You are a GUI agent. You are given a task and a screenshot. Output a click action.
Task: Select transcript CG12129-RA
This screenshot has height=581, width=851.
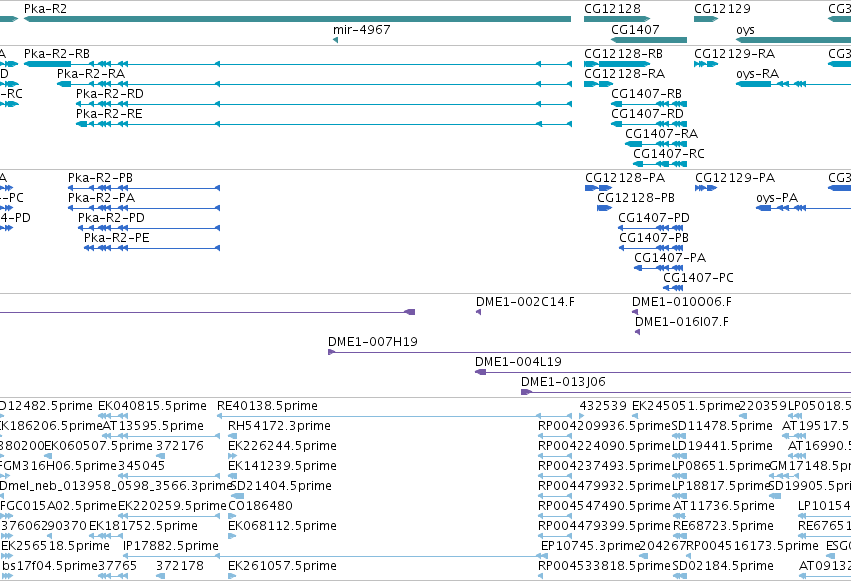706,64
